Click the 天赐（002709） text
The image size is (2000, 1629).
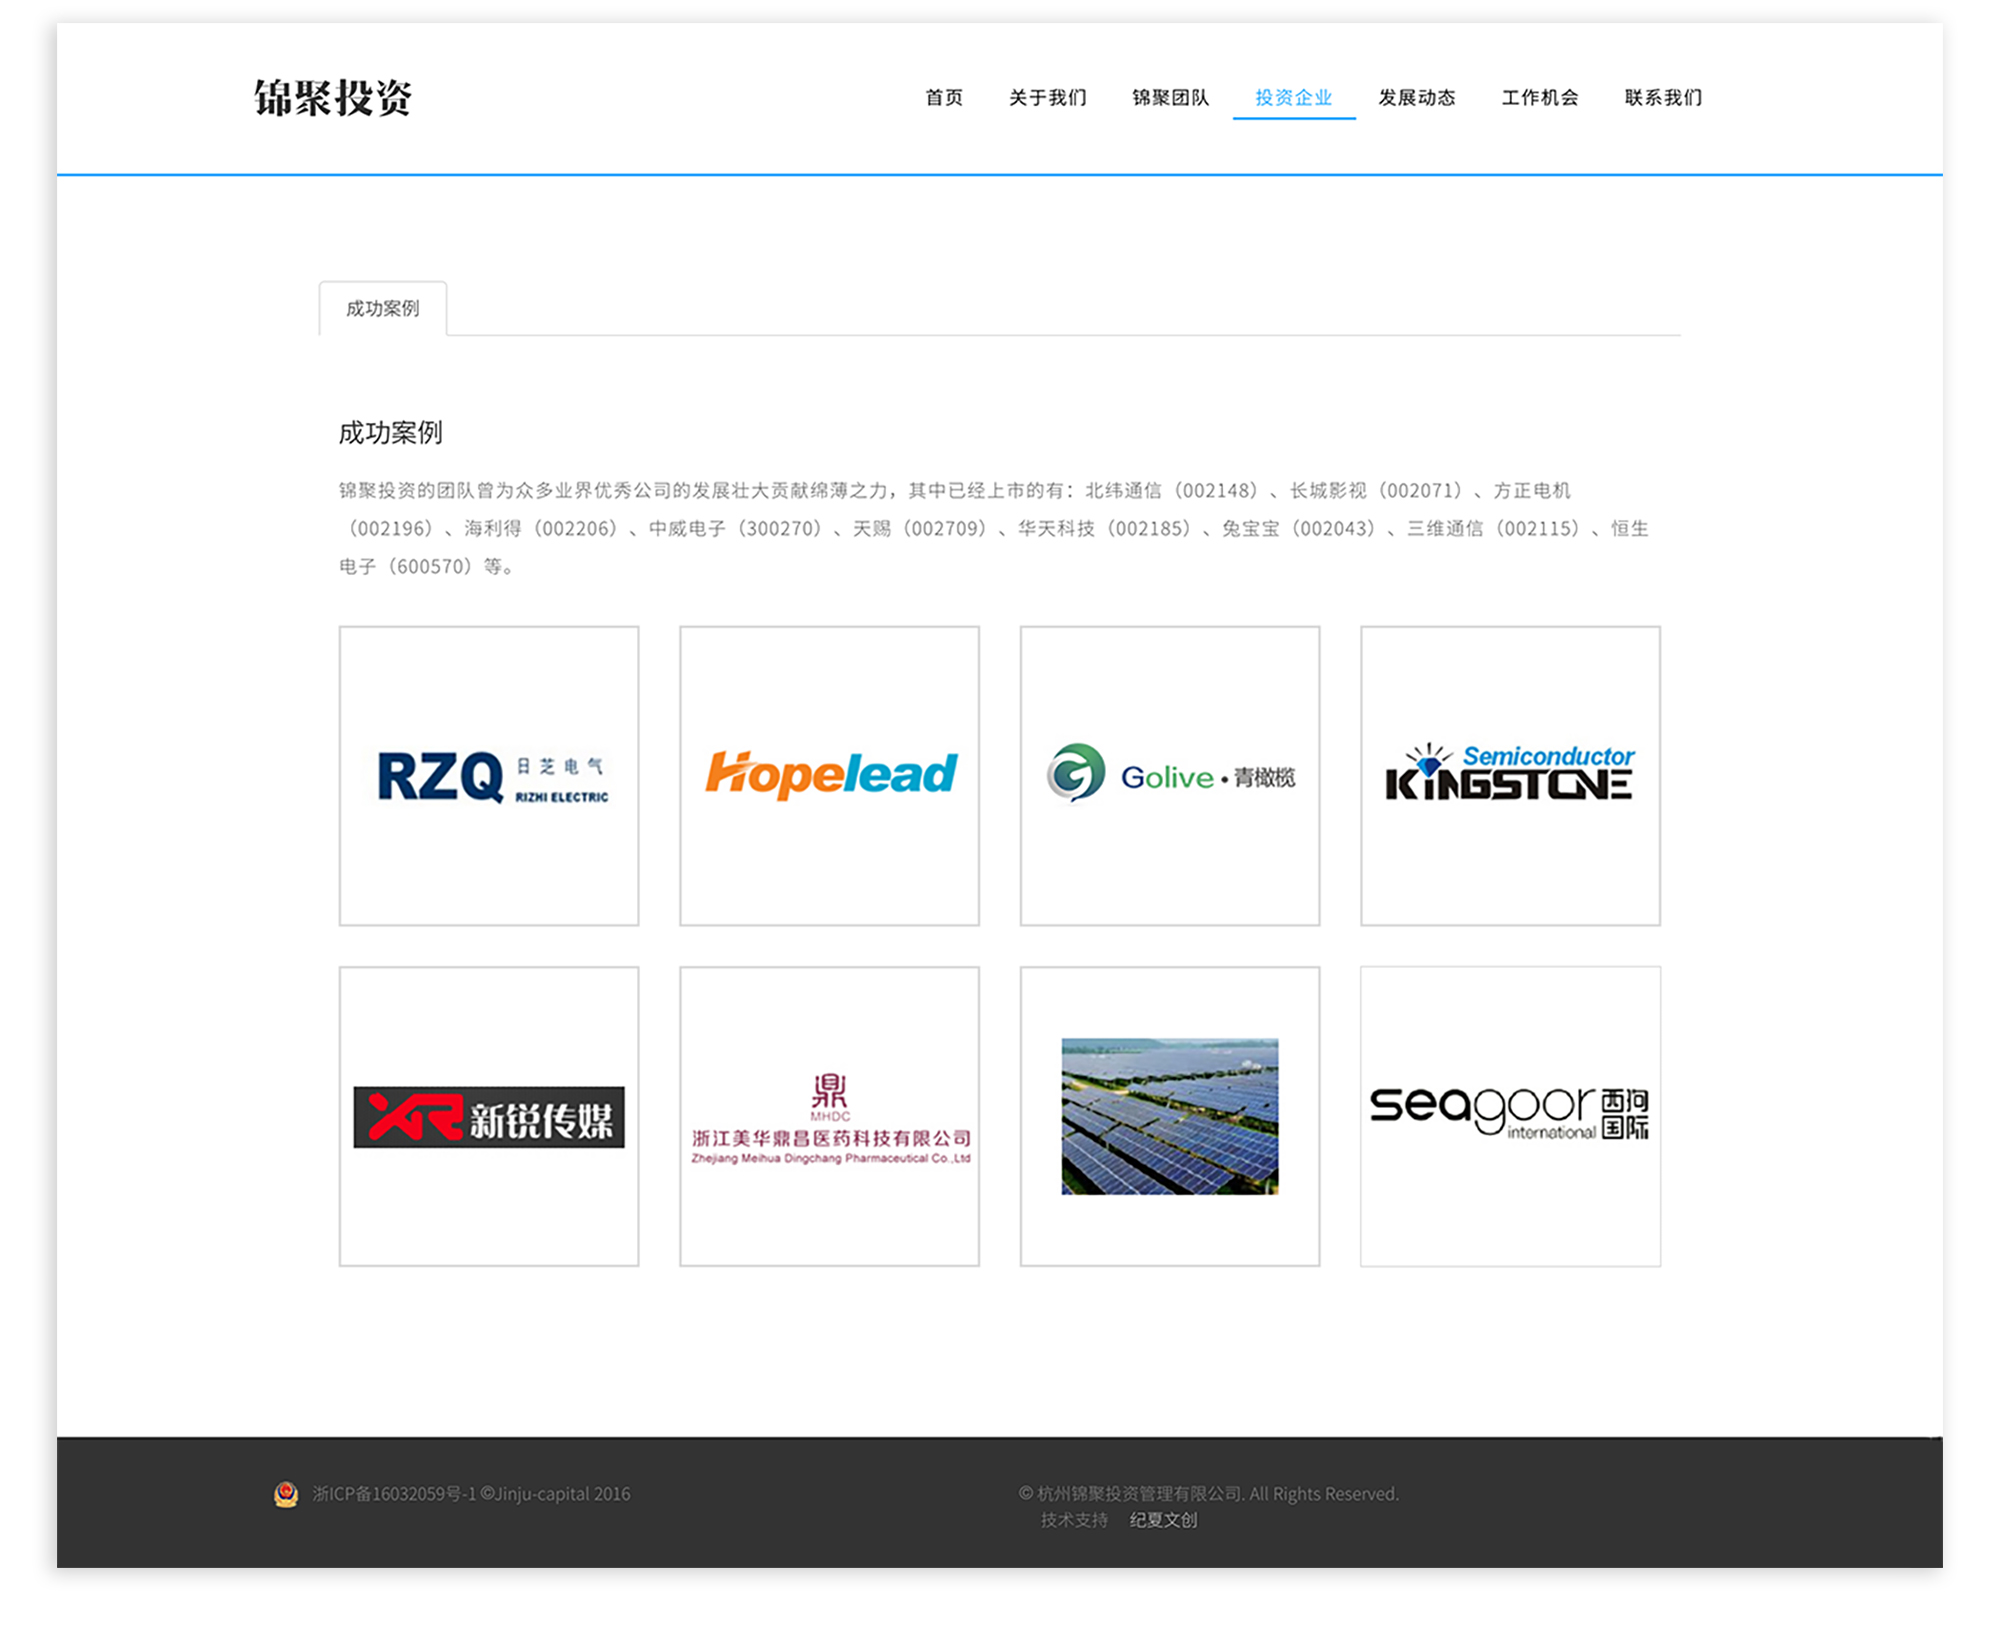click(x=921, y=528)
